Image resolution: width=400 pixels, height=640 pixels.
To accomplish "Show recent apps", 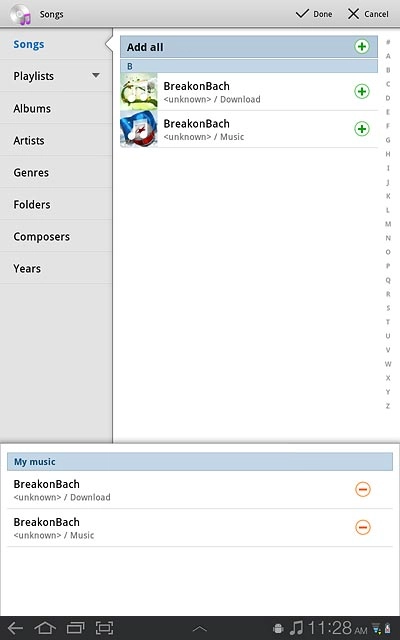I will point(76,628).
